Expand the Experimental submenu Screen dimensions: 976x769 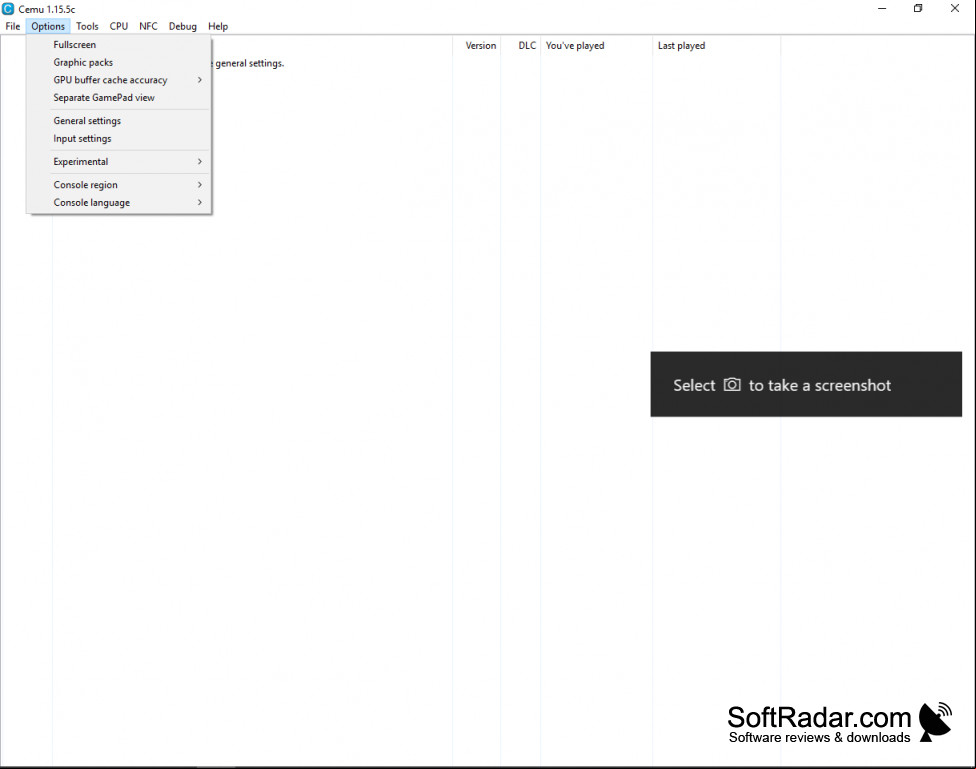pos(119,161)
